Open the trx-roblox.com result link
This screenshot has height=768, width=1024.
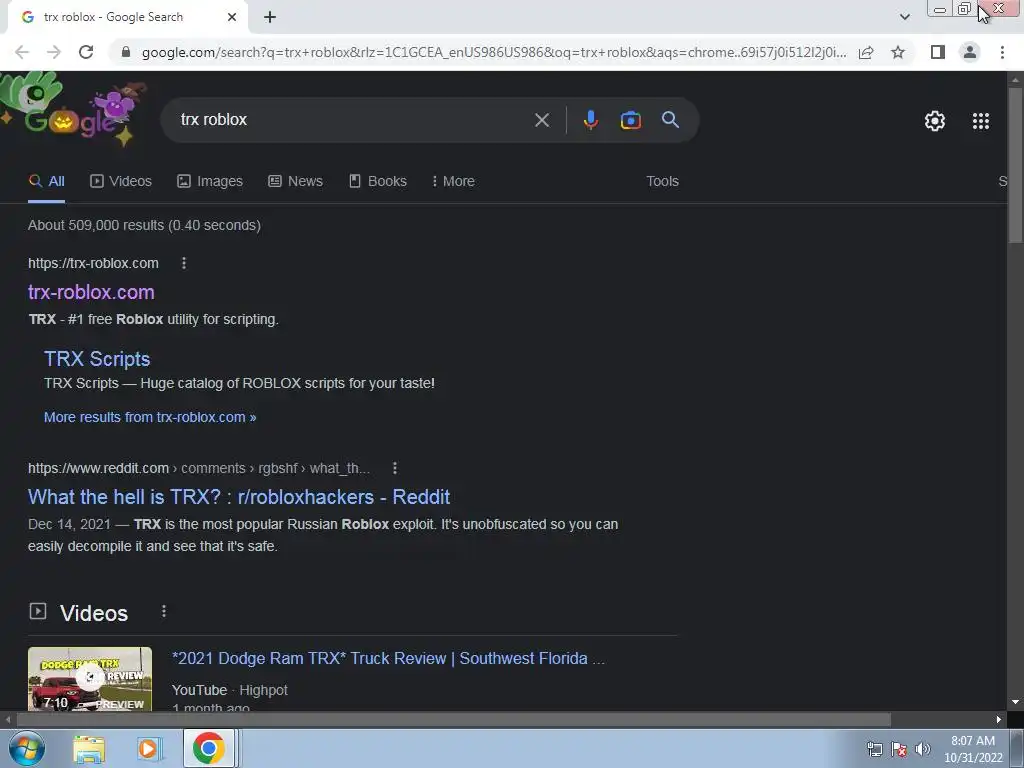(91, 293)
